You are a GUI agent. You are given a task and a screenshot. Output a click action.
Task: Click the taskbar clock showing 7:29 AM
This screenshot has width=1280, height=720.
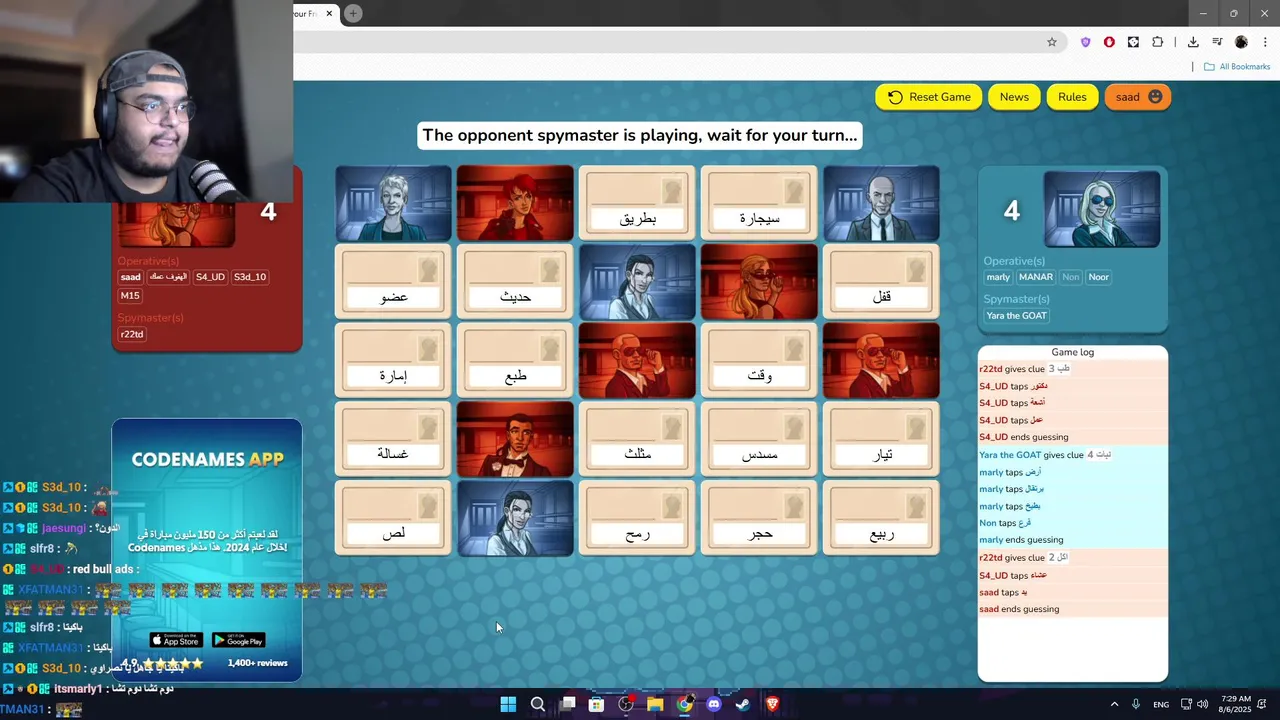[x=1235, y=705]
